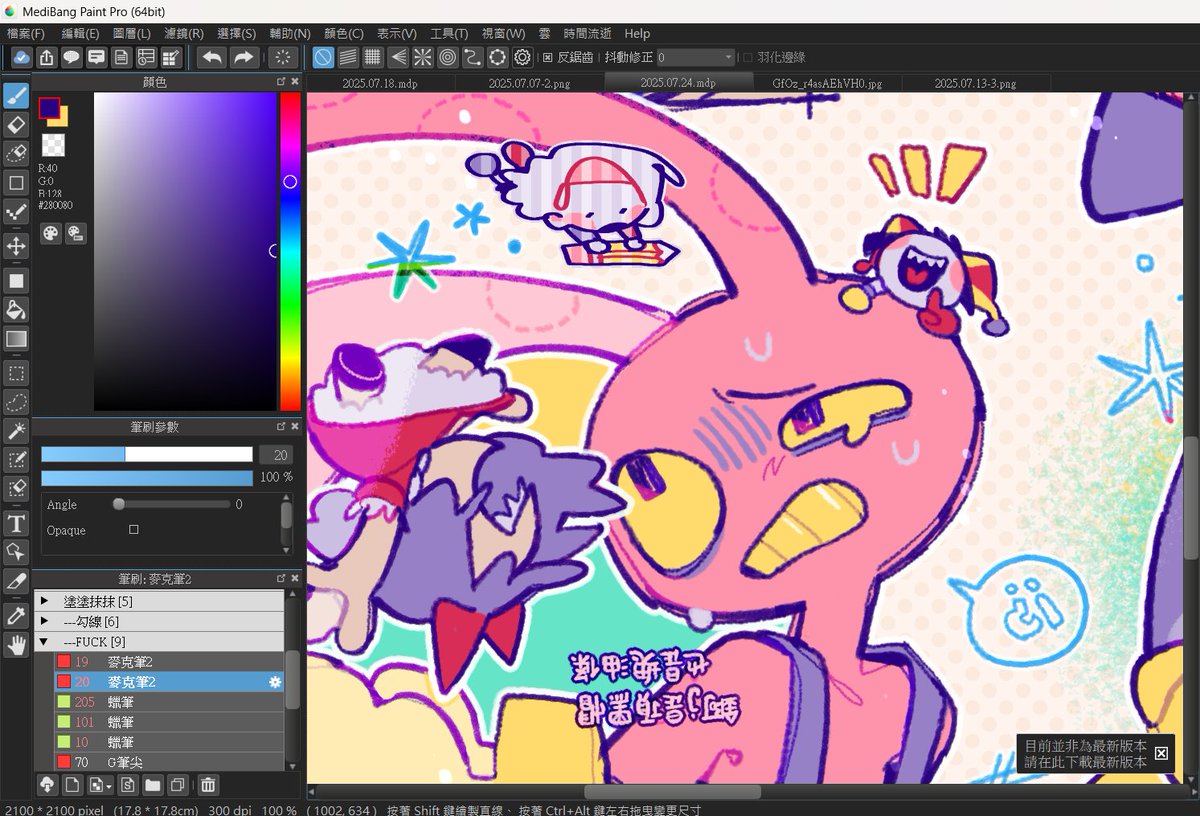
Task: Pop out the 顏色 panel
Action: point(282,82)
